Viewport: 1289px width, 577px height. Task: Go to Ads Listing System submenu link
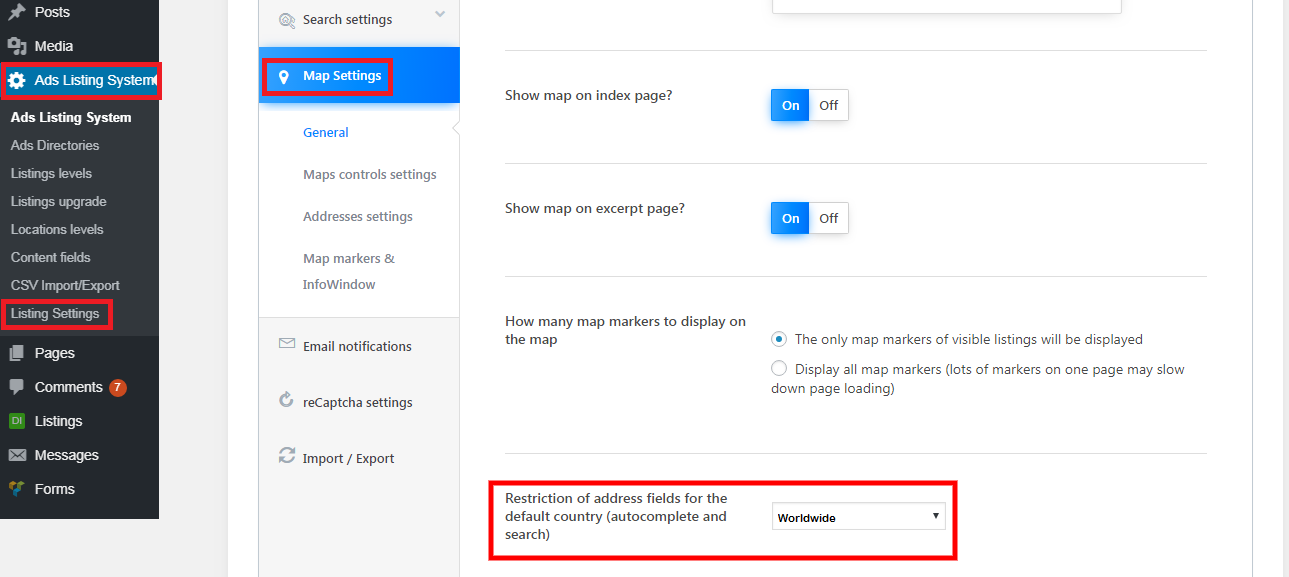pyautogui.click(x=71, y=117)
